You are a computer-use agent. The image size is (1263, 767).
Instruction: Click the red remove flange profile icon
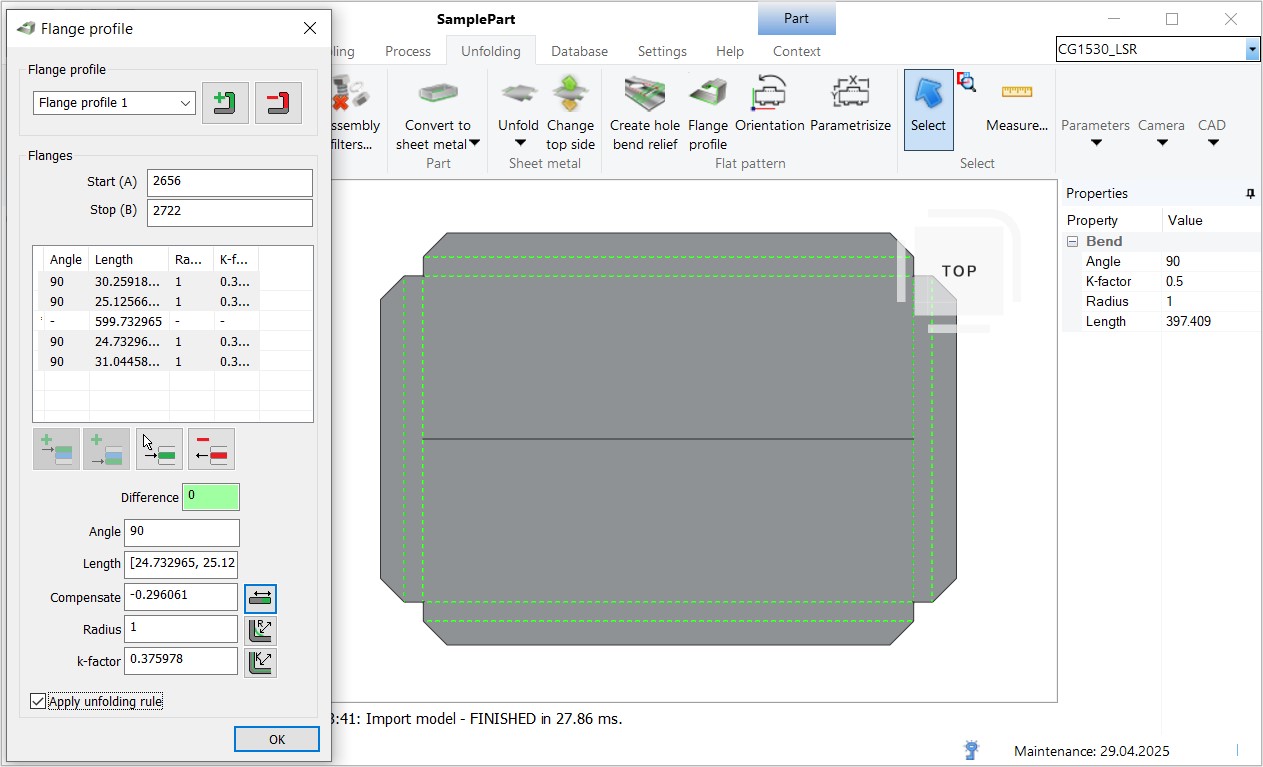coord(278,103)
